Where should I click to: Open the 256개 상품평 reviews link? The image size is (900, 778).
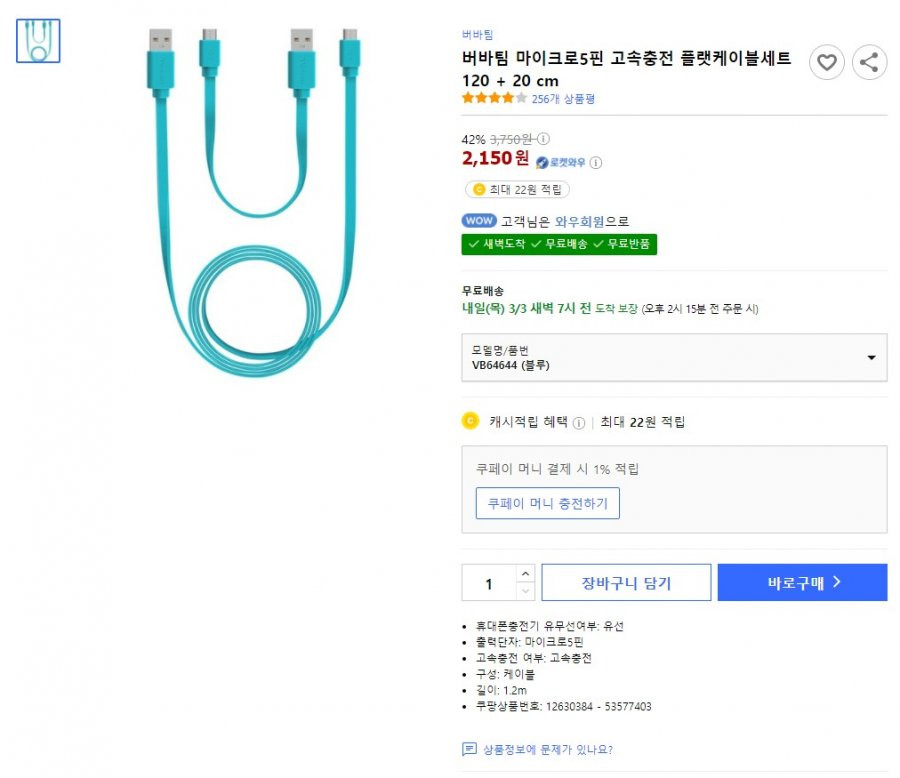click(563, 99)
